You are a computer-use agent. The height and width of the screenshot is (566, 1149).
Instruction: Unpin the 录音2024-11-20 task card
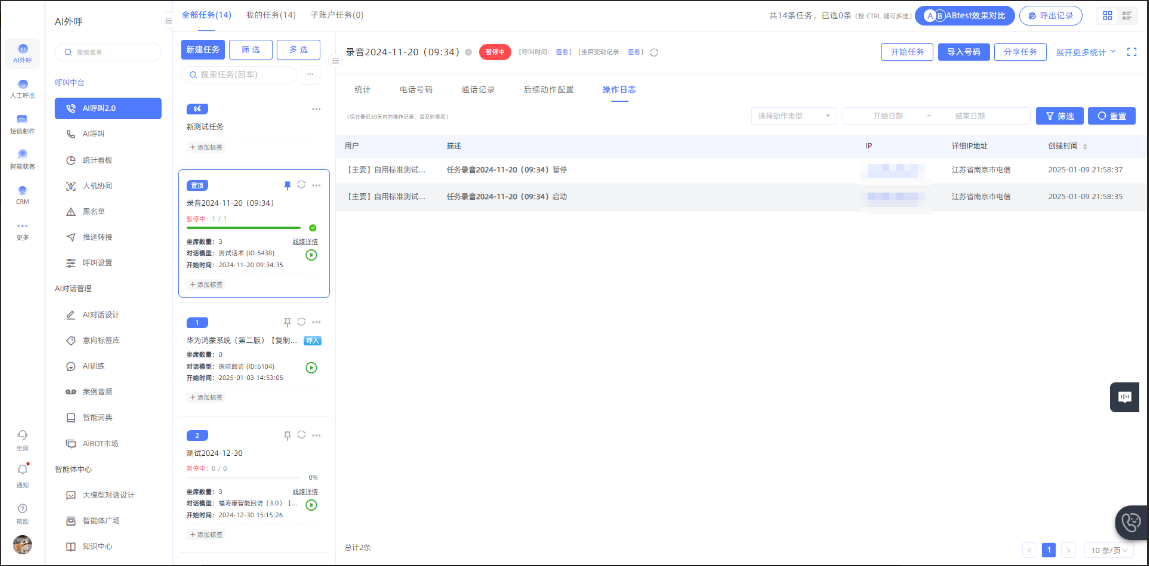click(x=287, y=185)
